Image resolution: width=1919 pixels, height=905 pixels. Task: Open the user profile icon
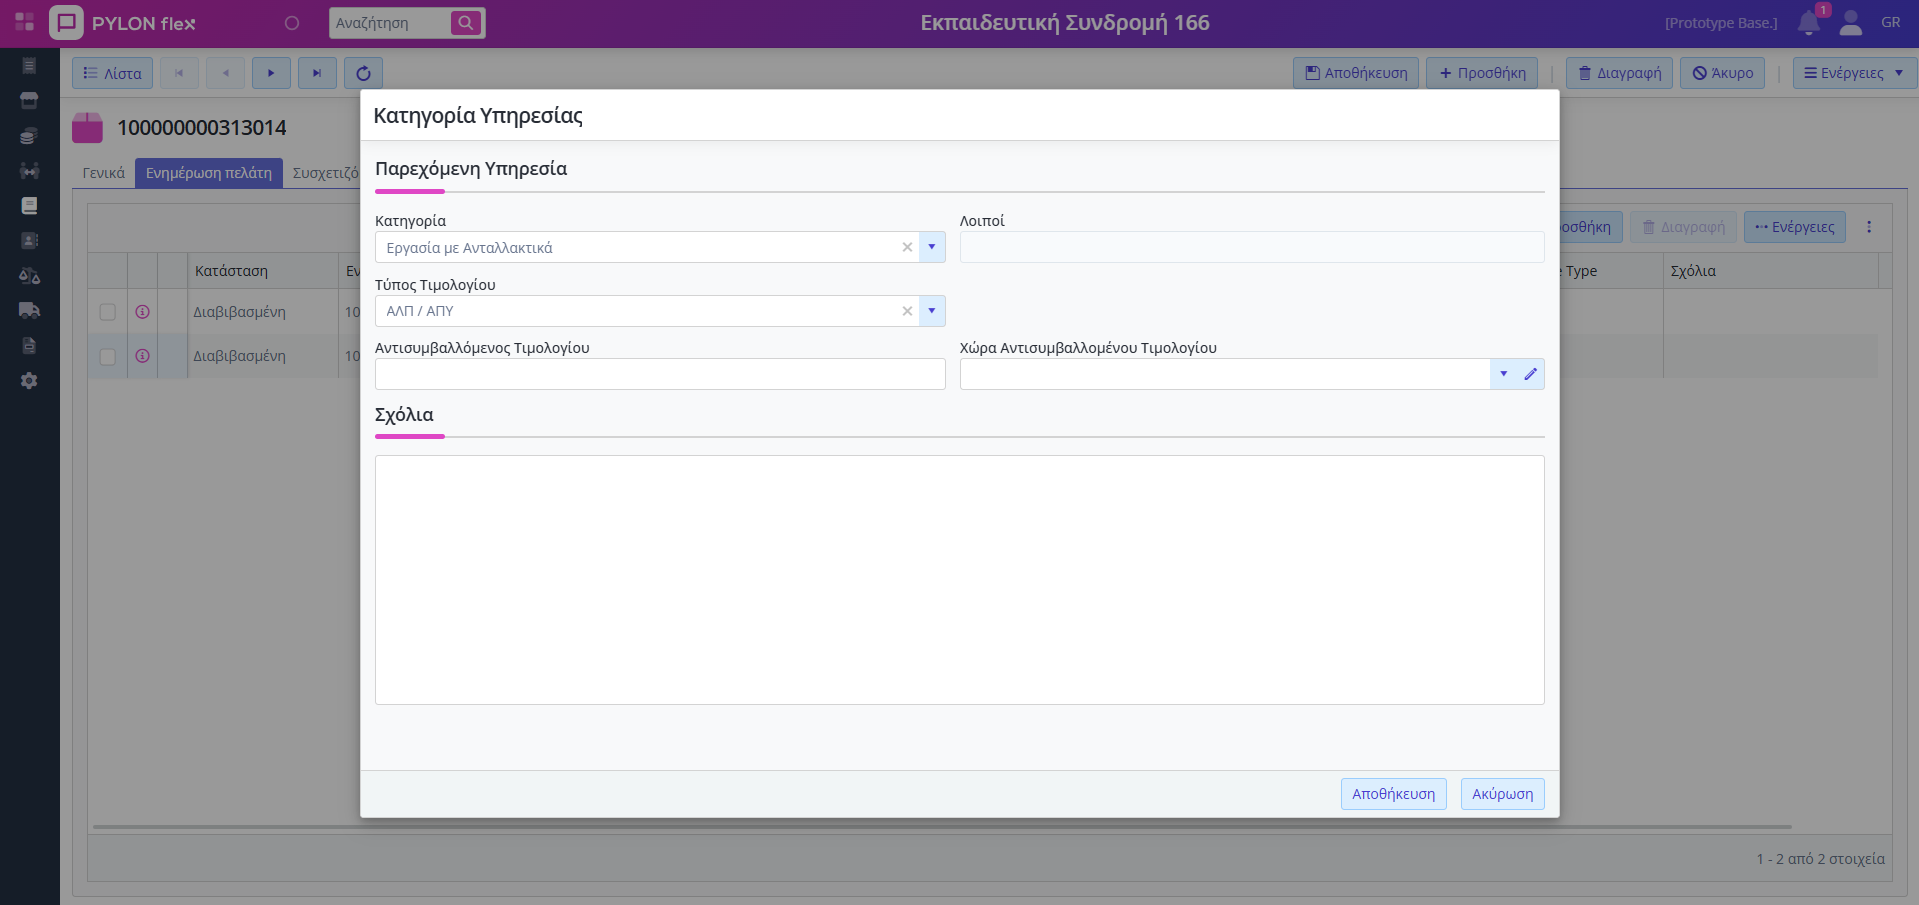(1851, 23)
